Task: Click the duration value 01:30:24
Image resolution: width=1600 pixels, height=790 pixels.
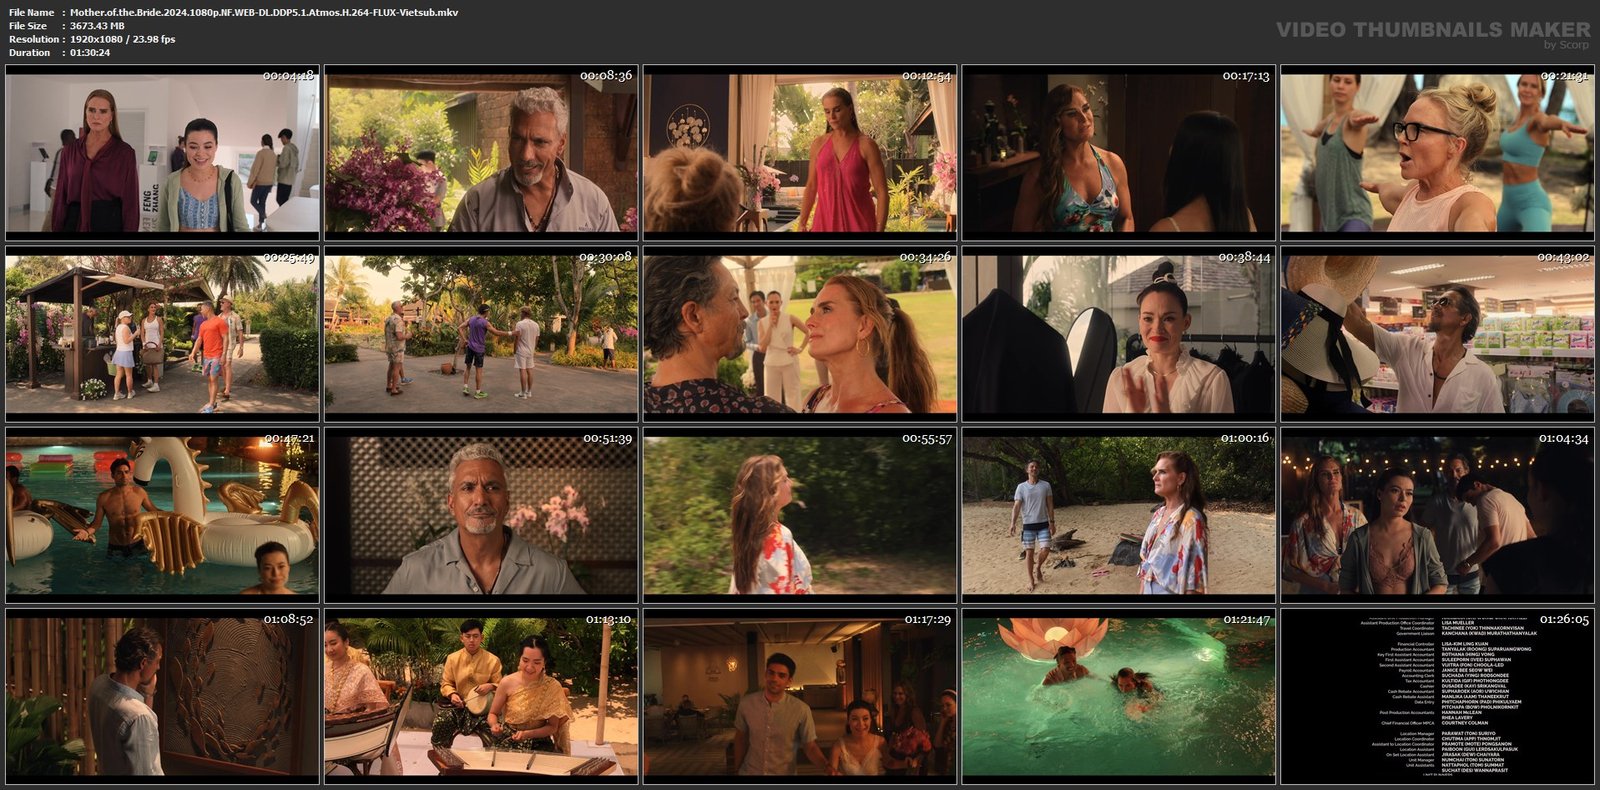Action: pyautogui.click(x=90, y=52)
